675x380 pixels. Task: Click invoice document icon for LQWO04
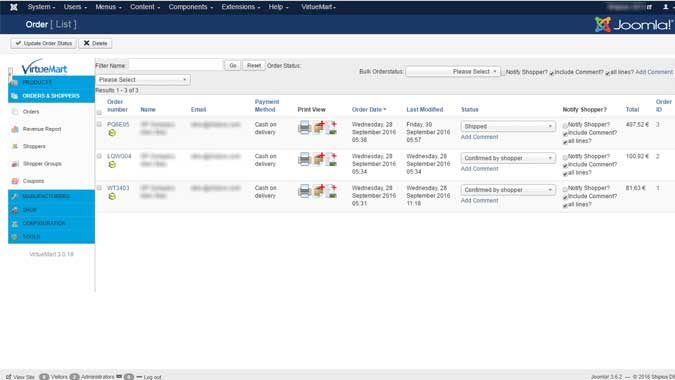[331, 159]
